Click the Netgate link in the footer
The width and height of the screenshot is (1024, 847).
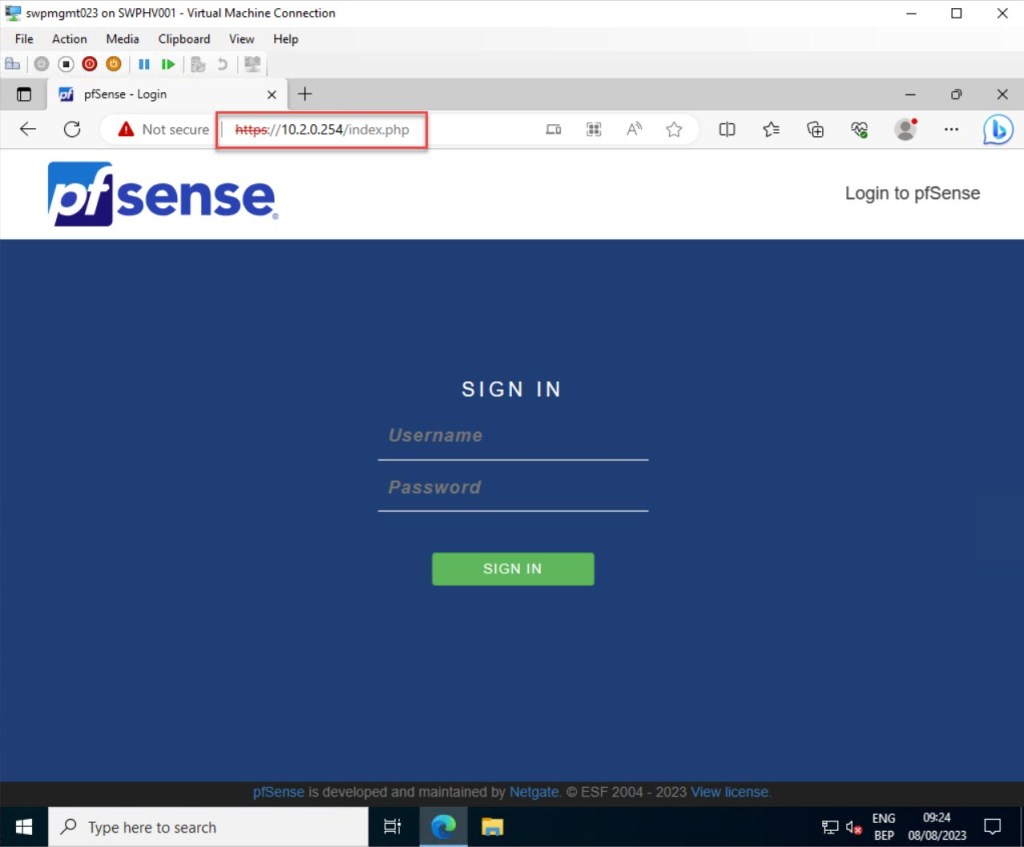click(x=534, y=792)
